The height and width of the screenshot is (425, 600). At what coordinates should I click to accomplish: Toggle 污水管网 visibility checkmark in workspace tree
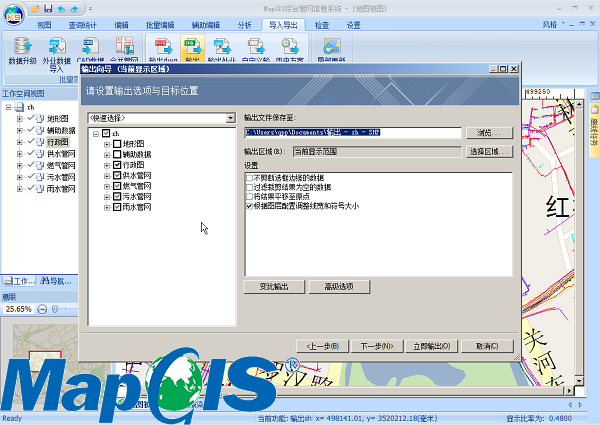click(x=31, y=177)
